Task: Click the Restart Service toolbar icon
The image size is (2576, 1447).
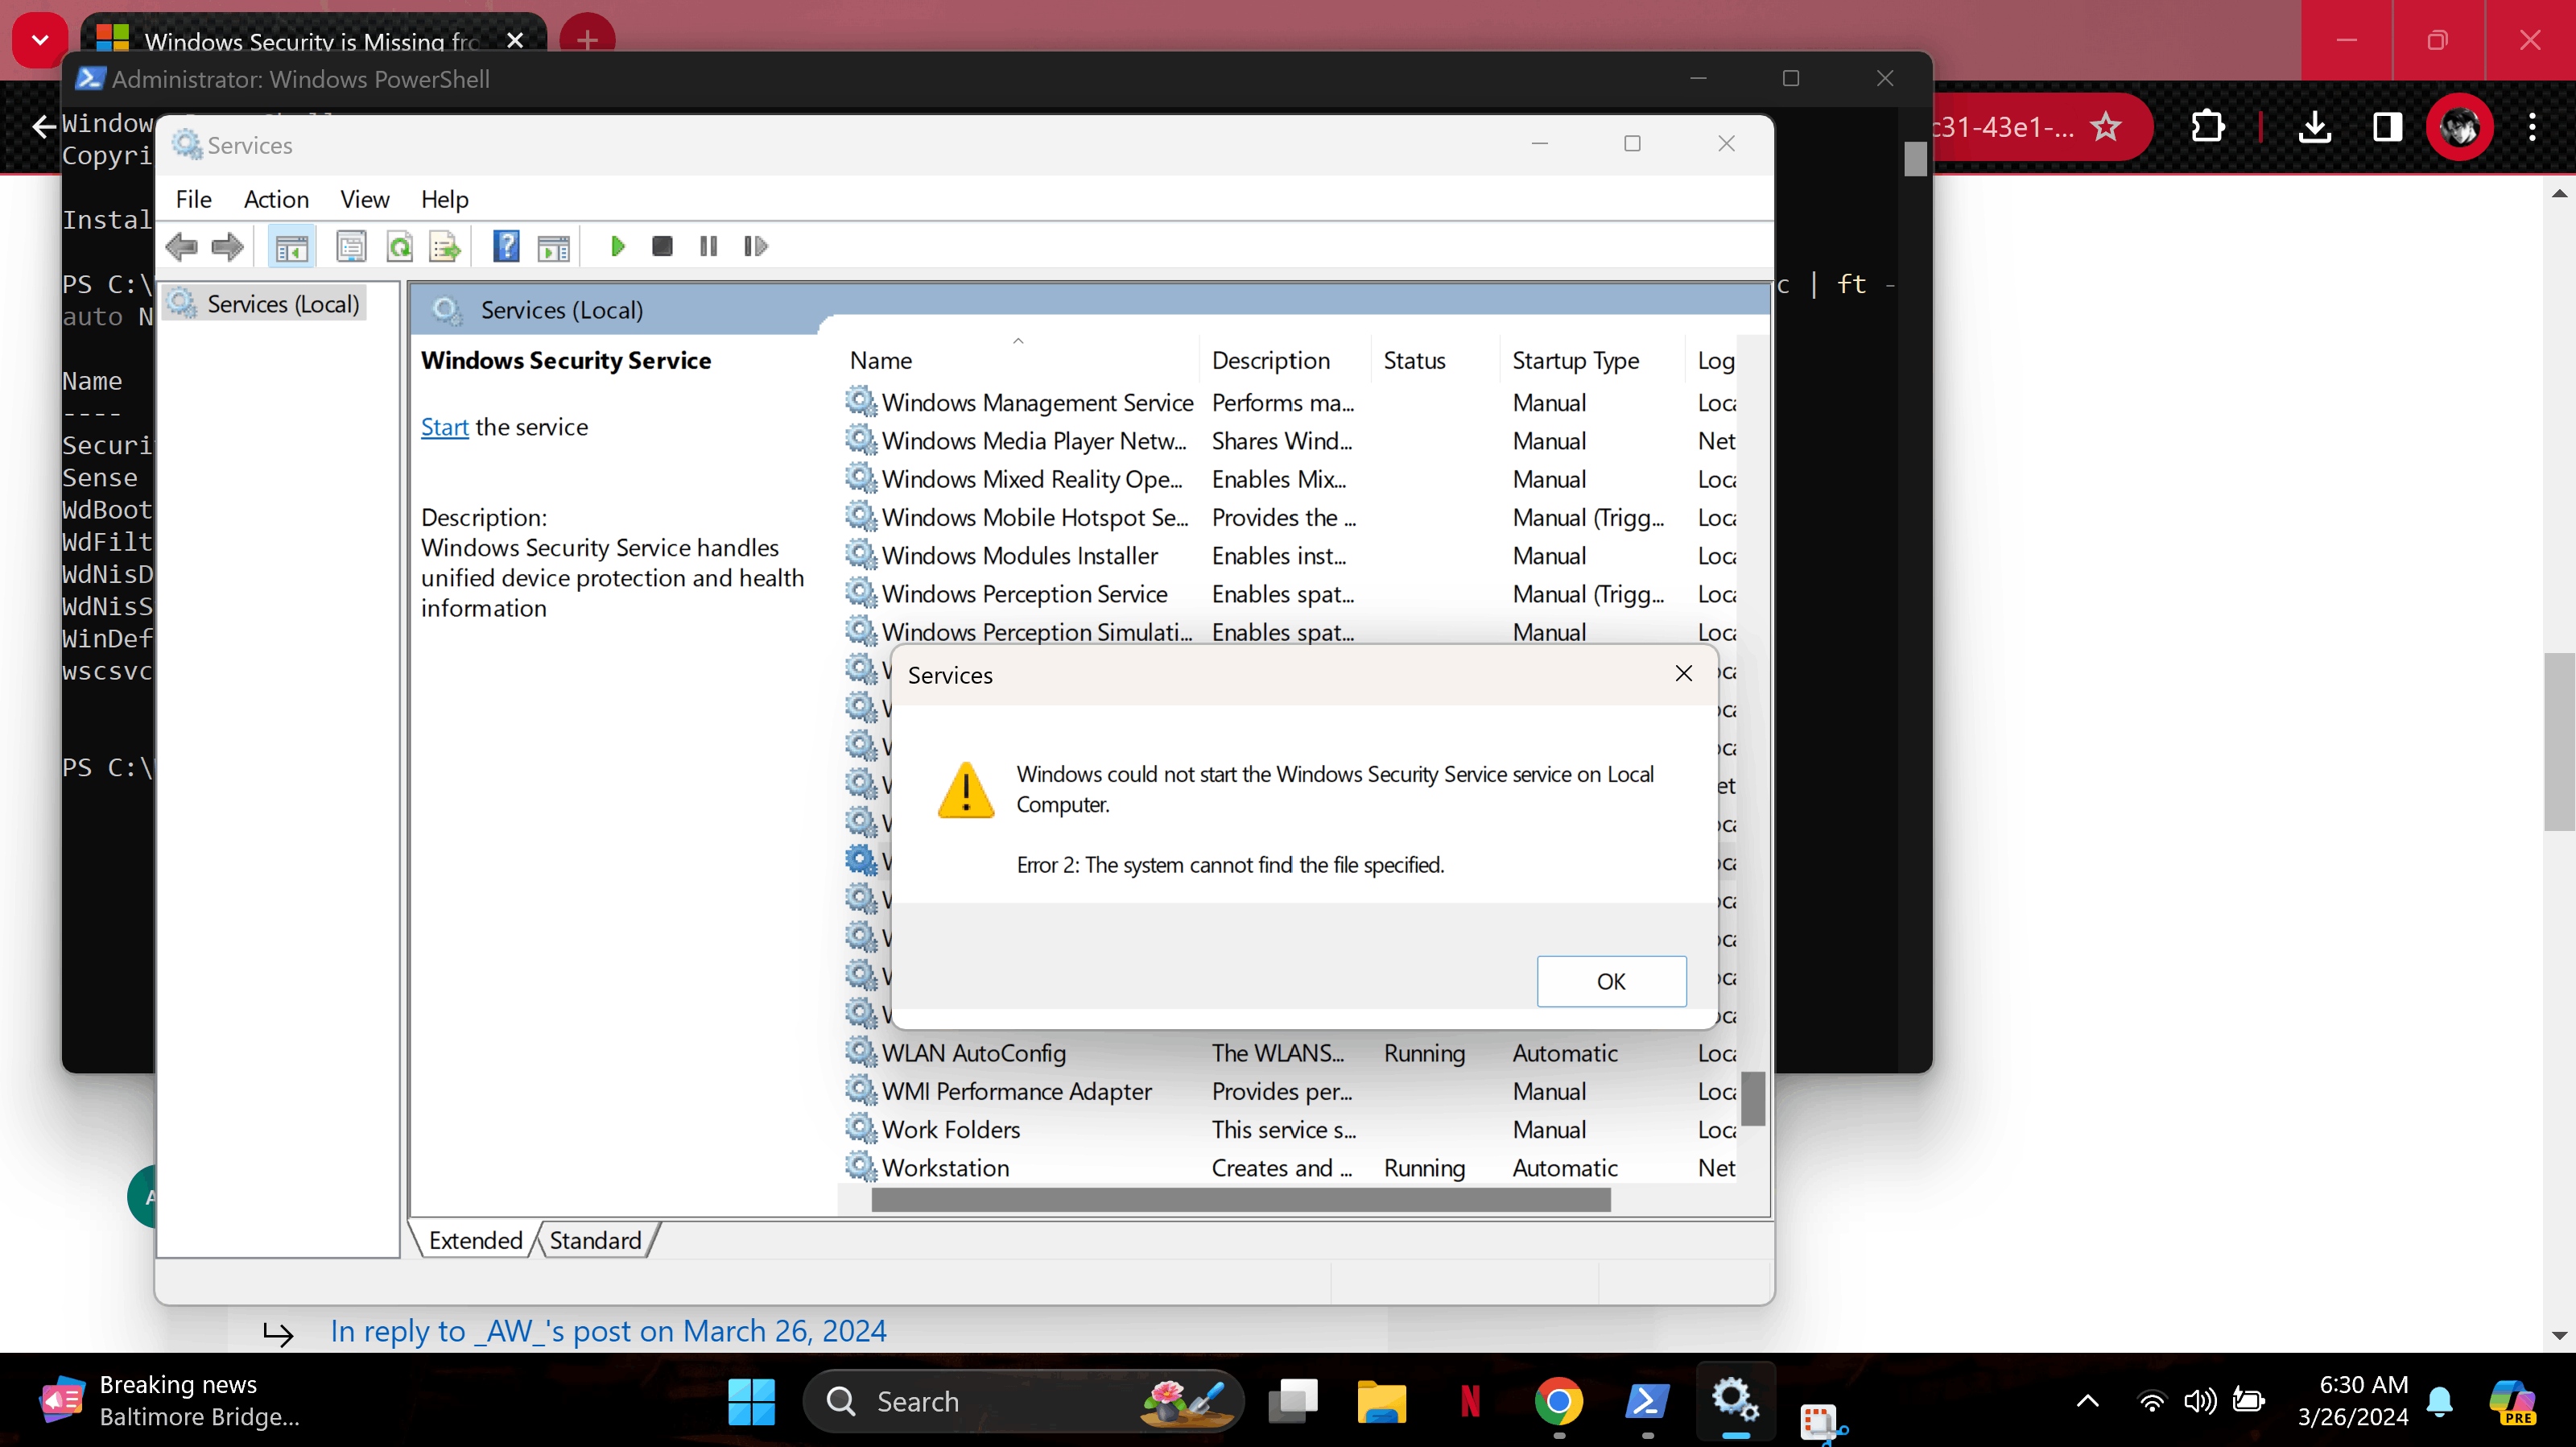Action: tap(755, 246)
